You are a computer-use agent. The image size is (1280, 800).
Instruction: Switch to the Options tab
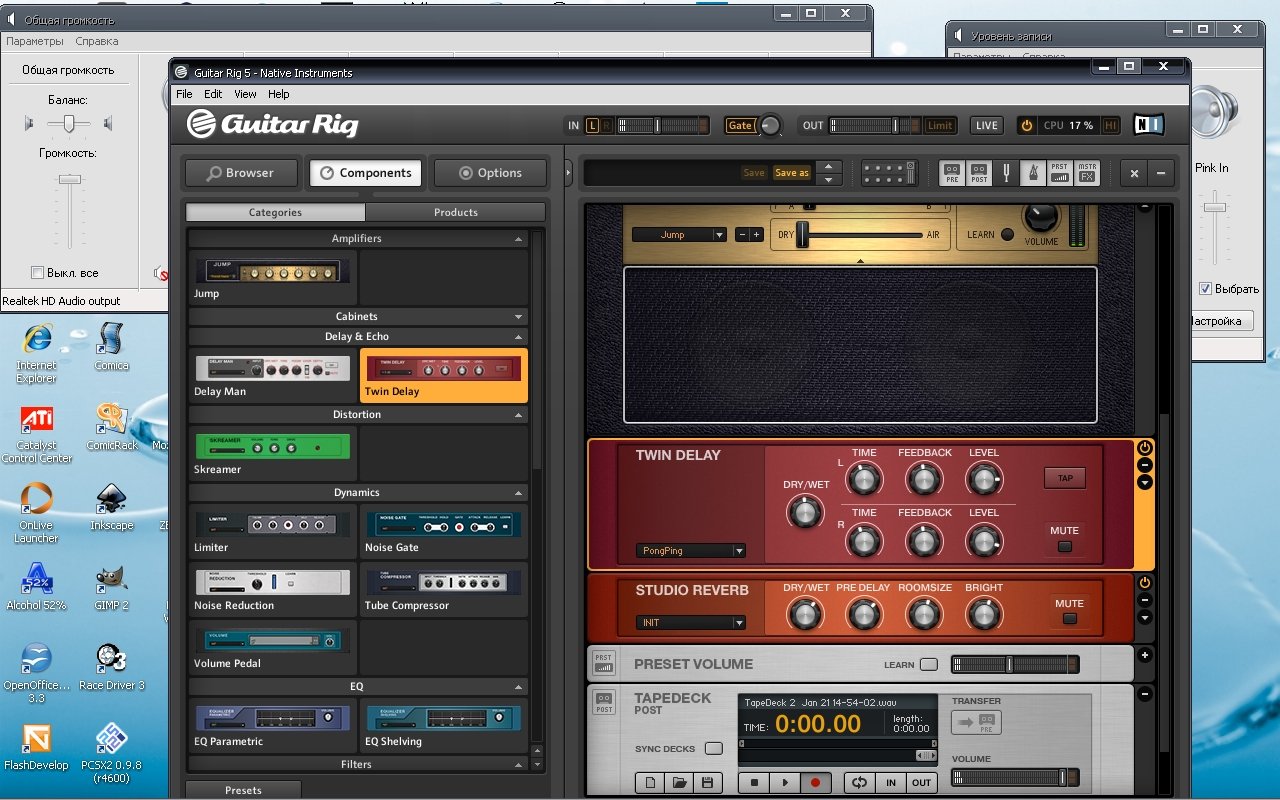[491, 173]
